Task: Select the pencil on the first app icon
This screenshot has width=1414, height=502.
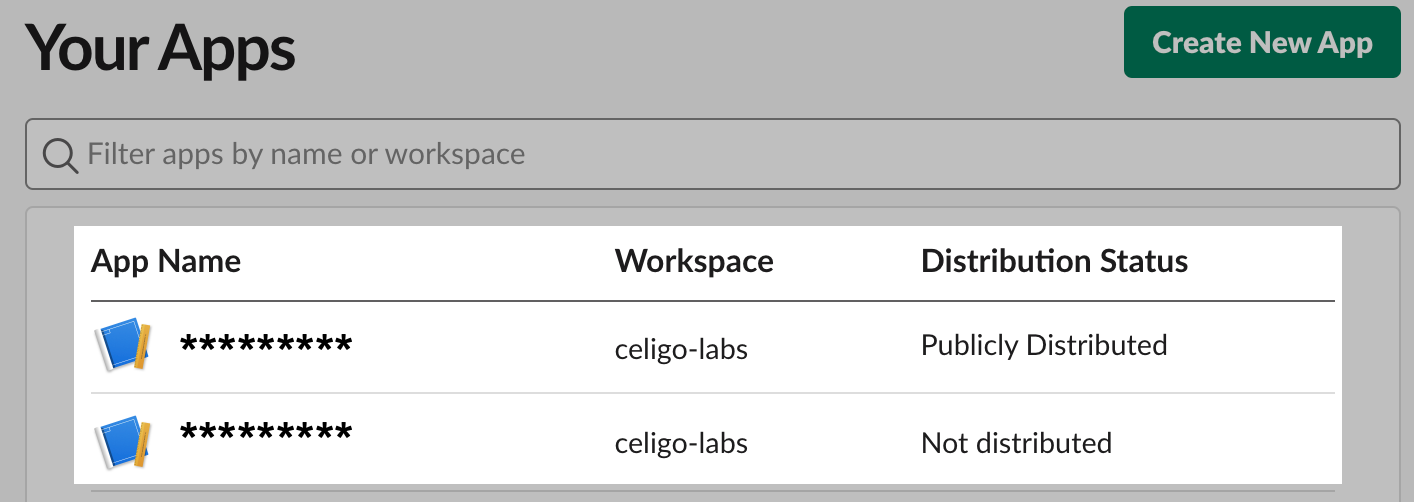Action: pyautogui.click(x=143, y=347)
